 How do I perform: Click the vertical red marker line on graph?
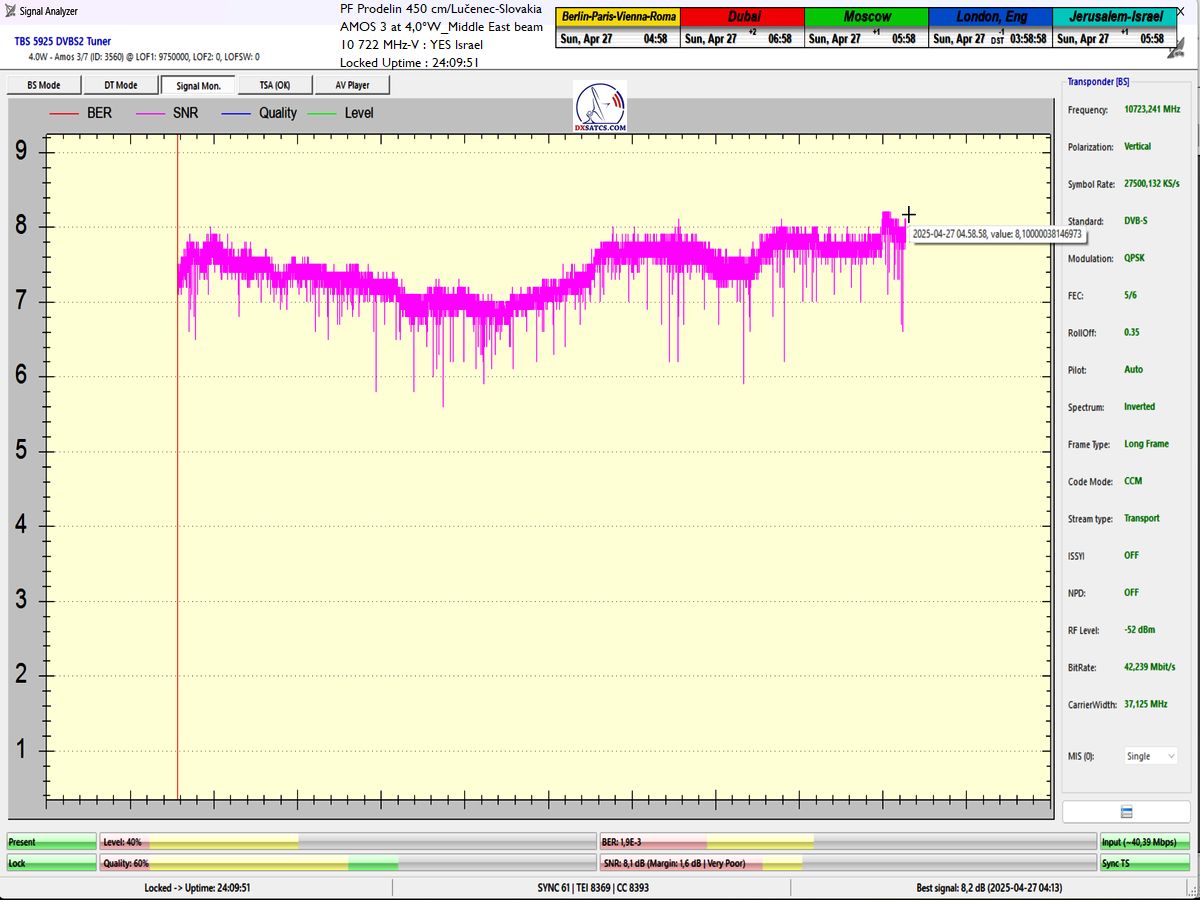pos(177,500)
